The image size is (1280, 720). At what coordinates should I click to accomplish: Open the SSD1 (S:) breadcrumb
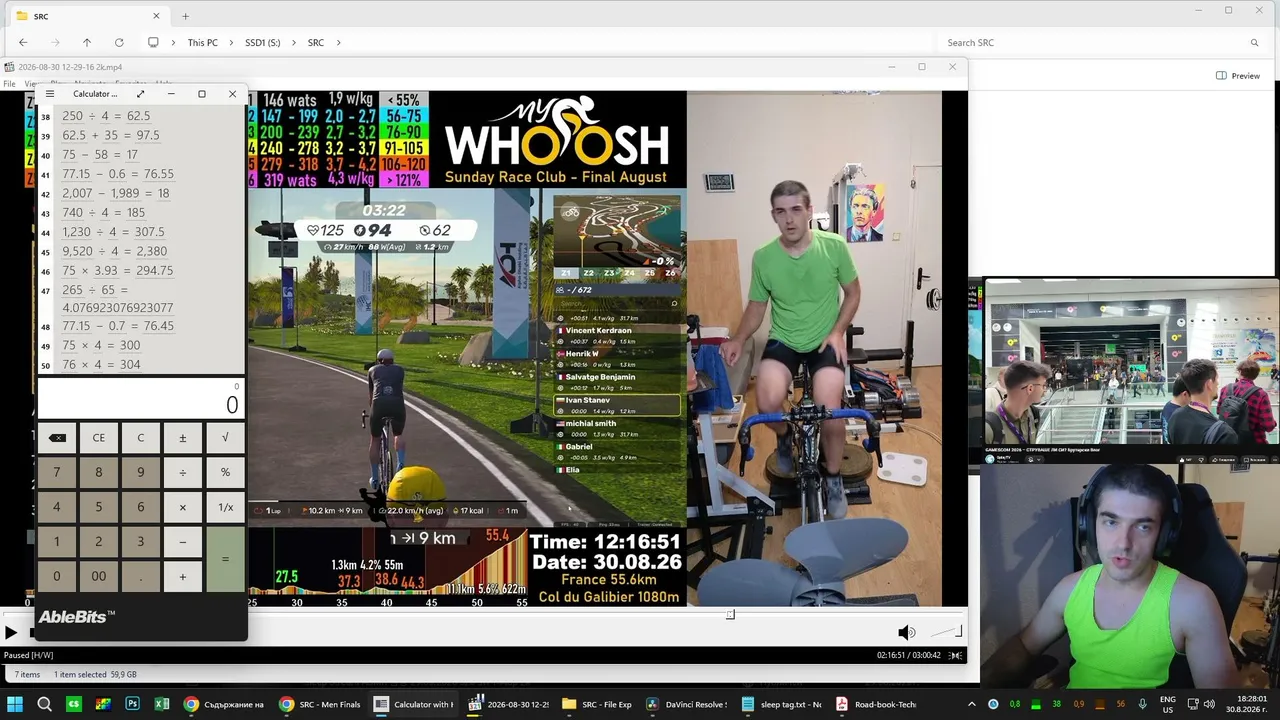tap(263, 43)
